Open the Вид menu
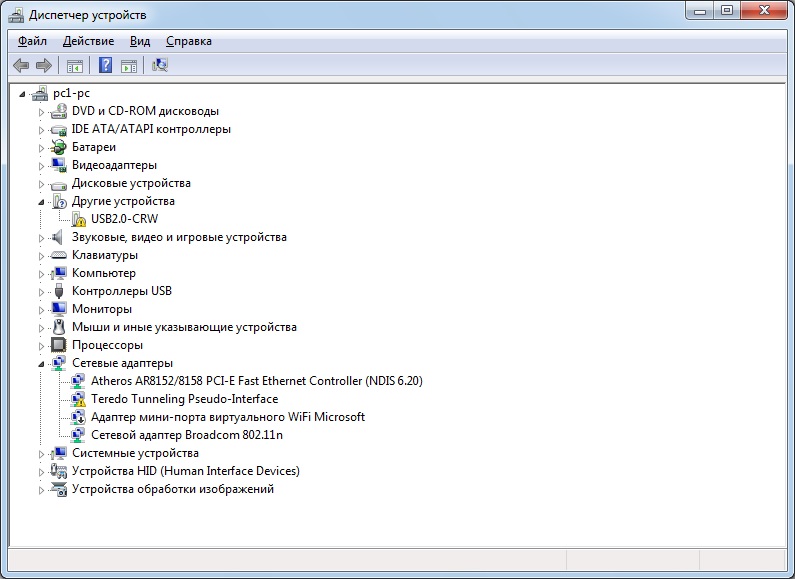 coord(140,41)
